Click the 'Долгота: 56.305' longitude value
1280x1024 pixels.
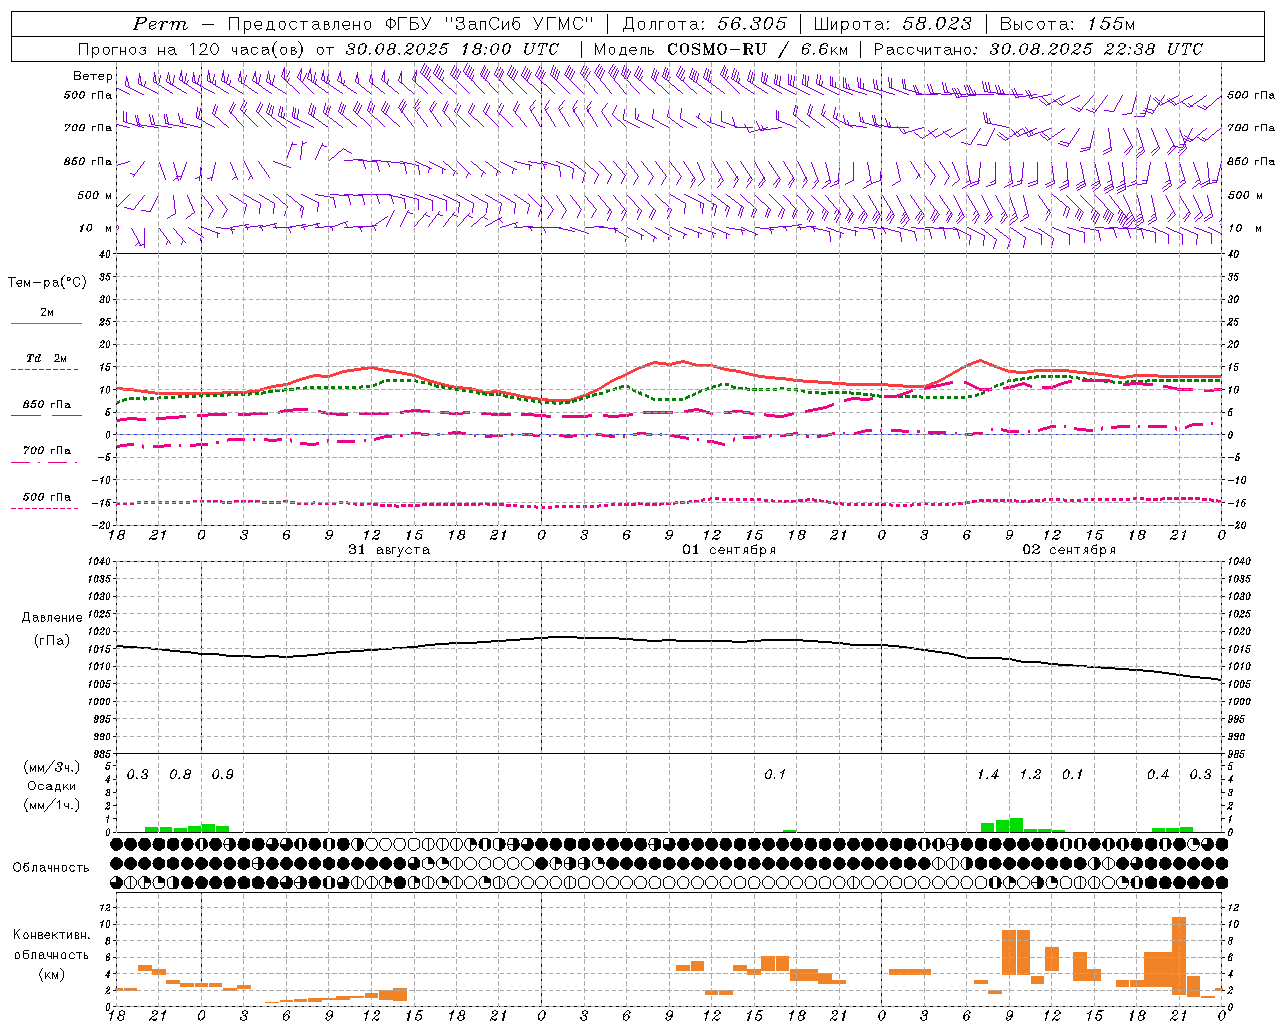(705, 24)
